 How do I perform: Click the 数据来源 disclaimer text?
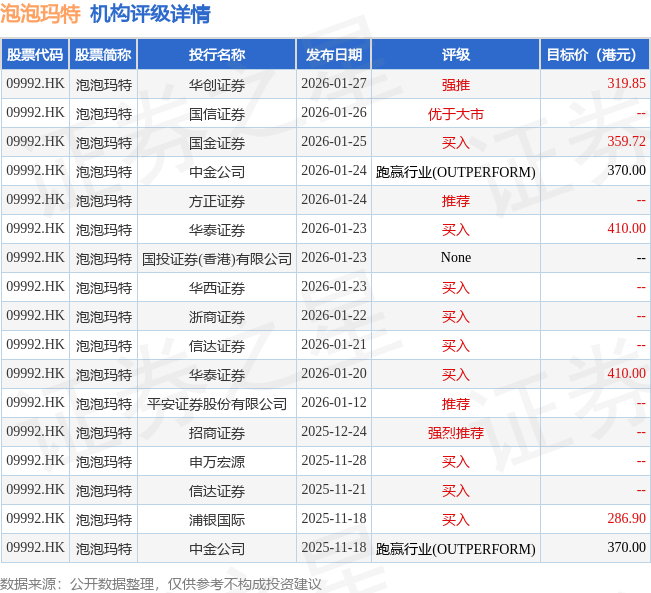(x=161, y=584)
